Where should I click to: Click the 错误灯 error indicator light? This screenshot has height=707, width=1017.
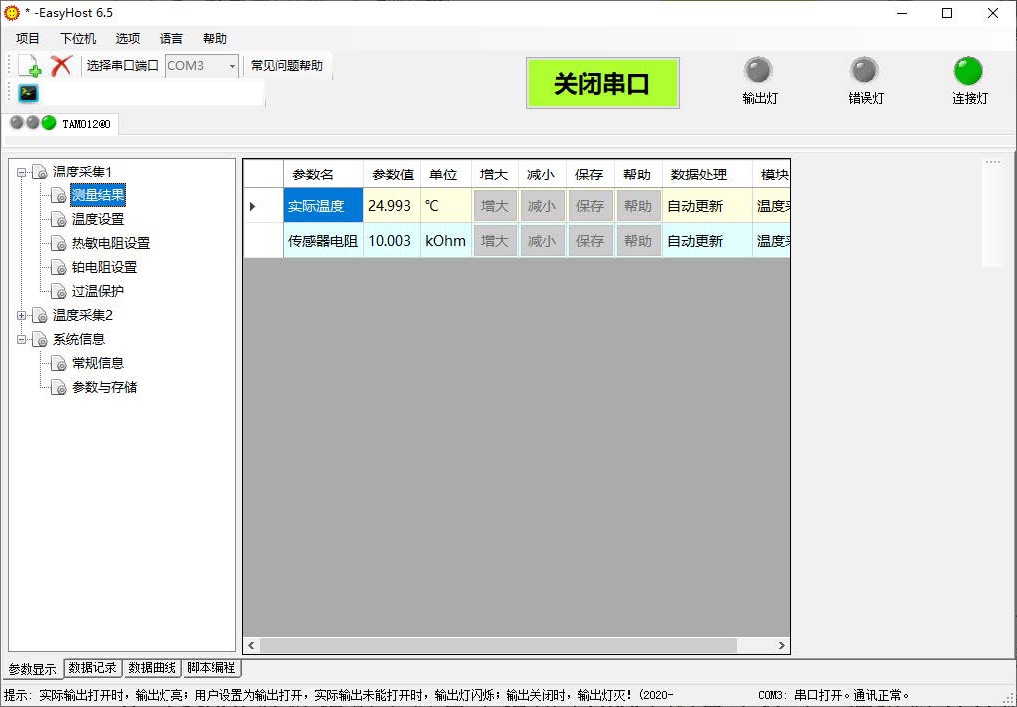point(864,71)
